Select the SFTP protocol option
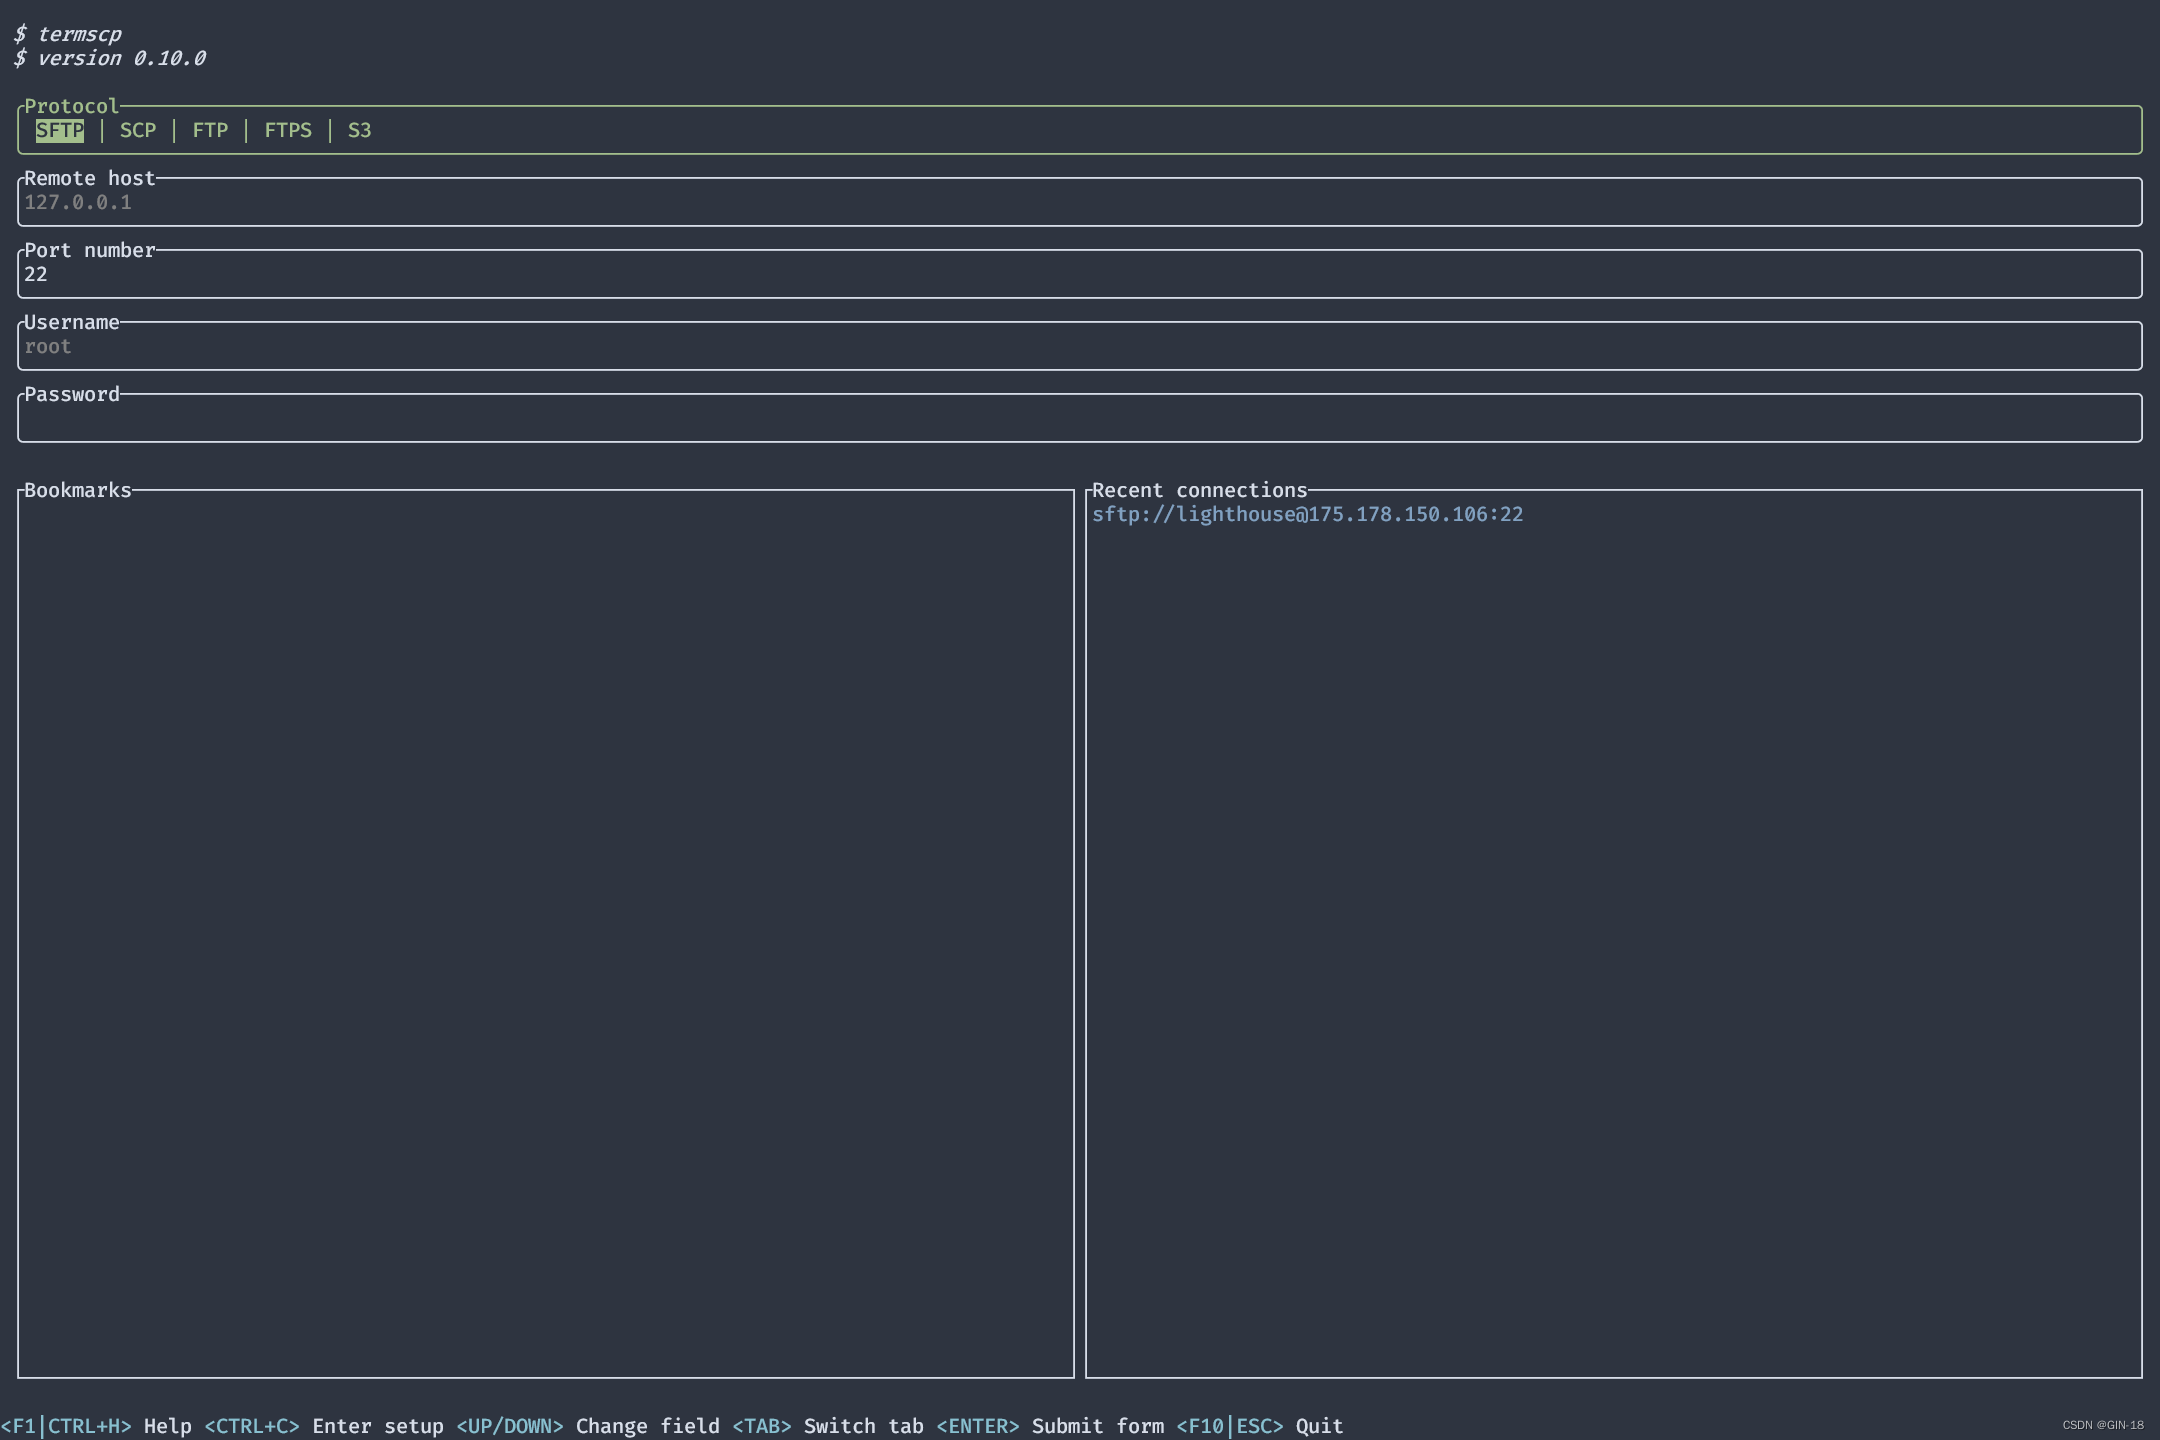This screenshot has height=1440, width=2160. click(x=59, y=131)
